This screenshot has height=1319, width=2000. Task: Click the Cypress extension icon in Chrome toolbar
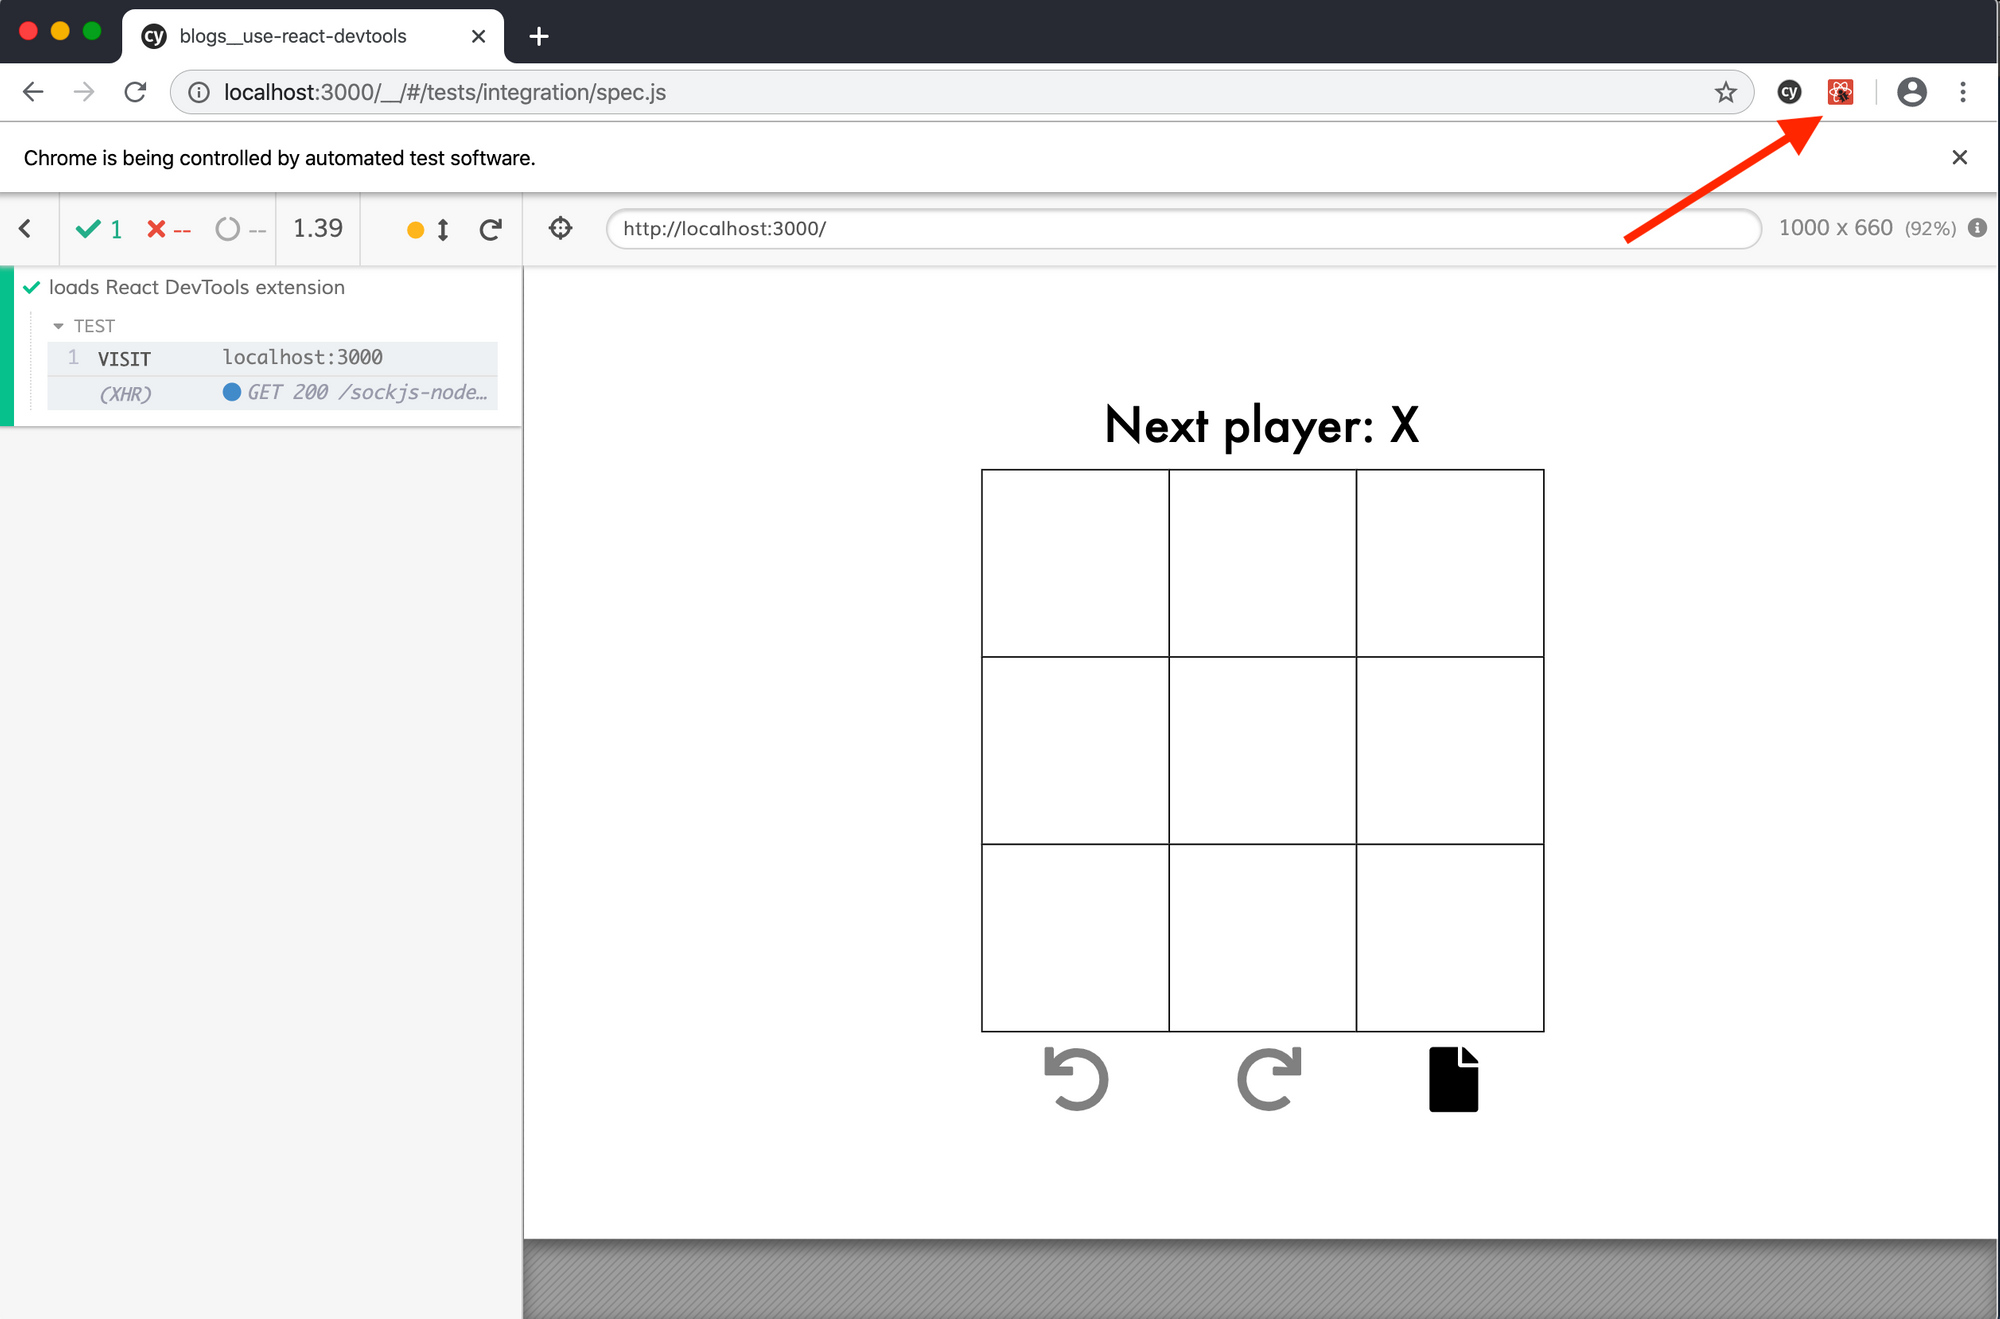(1789, 92)
